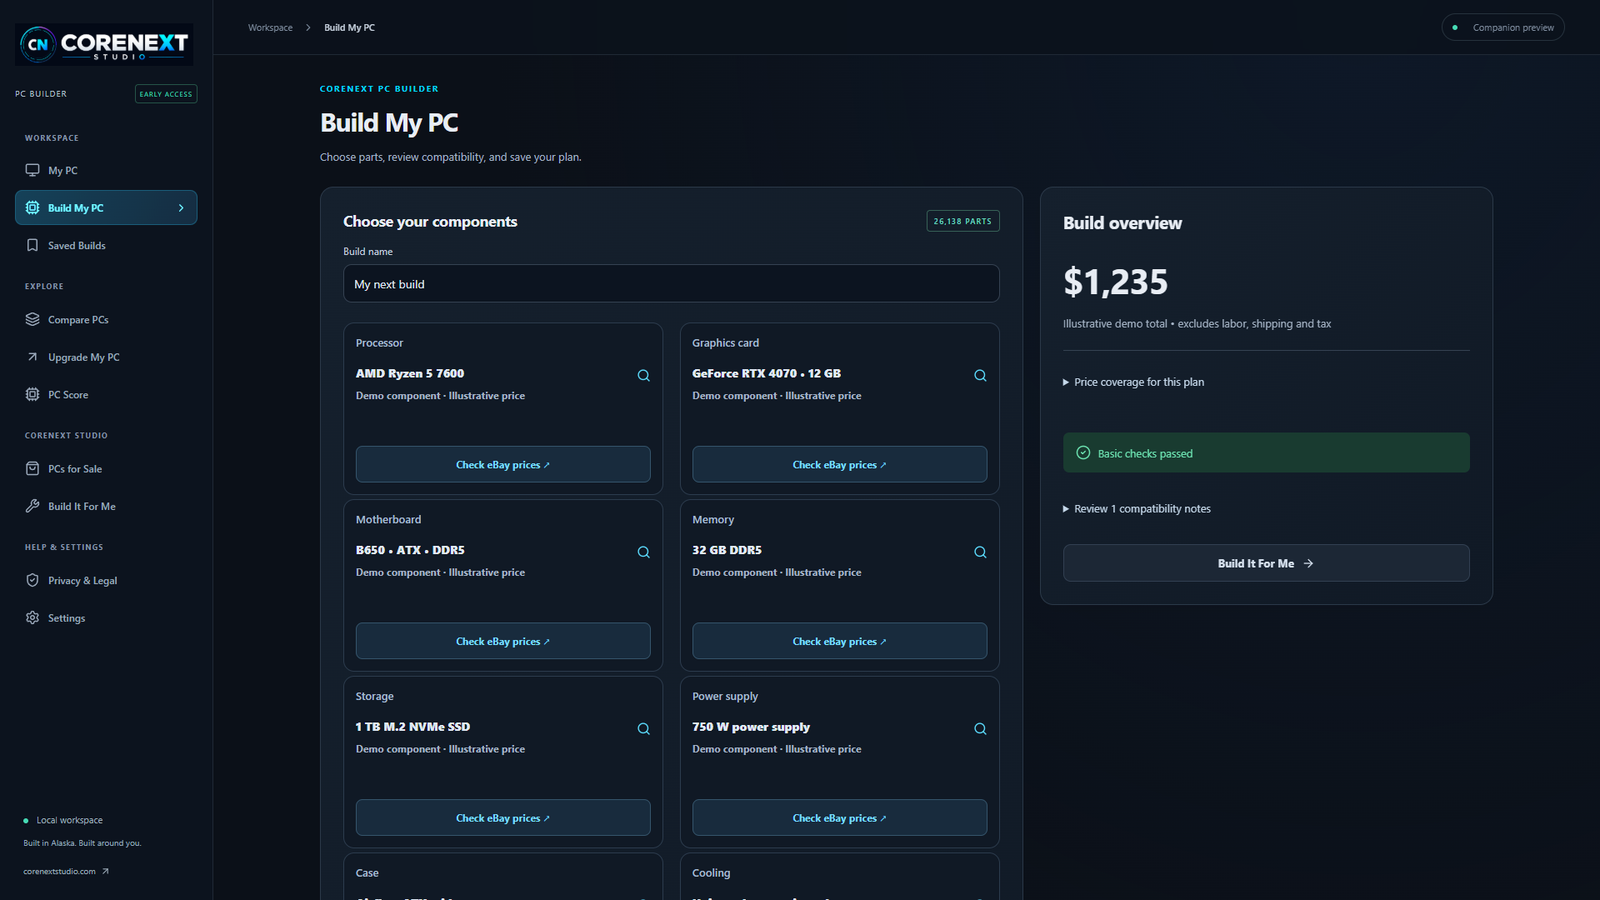This screenshot has height=900, width=1600.
Task: Check eBay prices for Storage
Action: [503, 818]
